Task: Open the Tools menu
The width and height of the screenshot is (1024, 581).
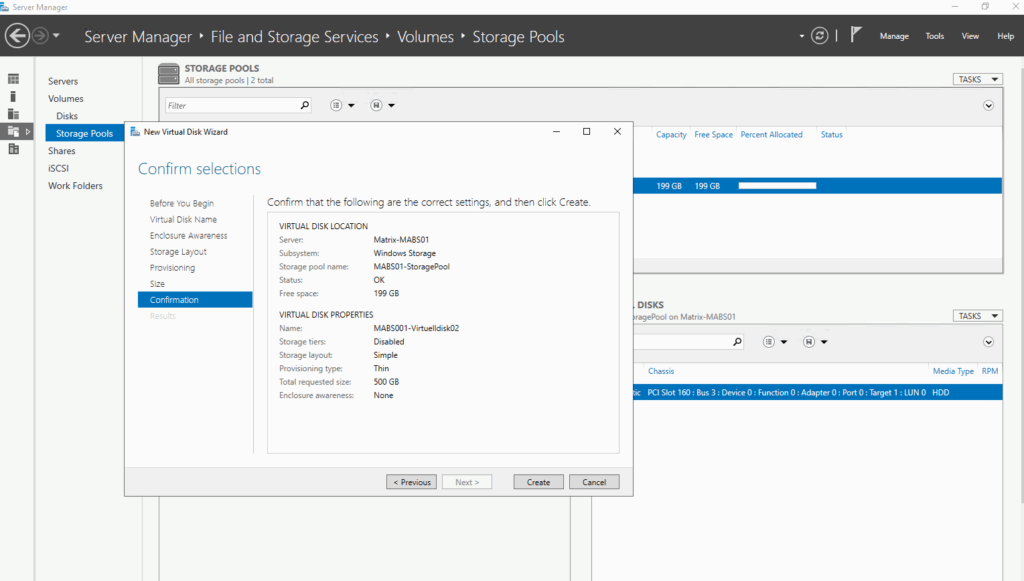Action: pos(935,36)
